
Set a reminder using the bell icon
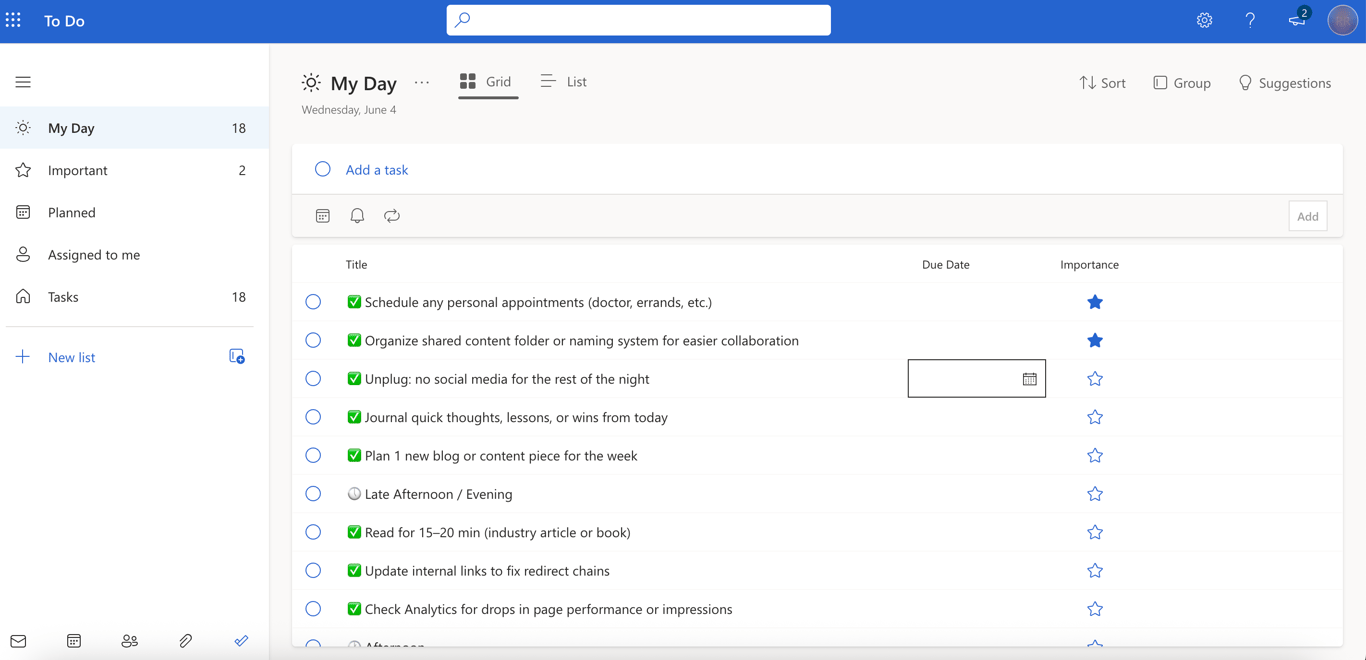click(x=357, y=215)
